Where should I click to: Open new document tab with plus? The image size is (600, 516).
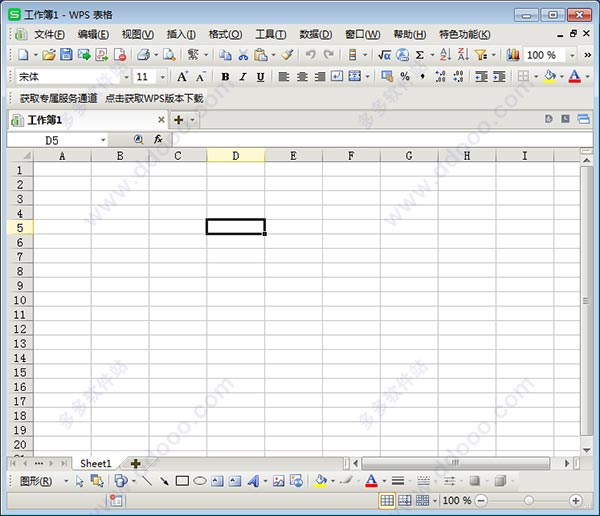pyautogui.click(x=178, y=120)
